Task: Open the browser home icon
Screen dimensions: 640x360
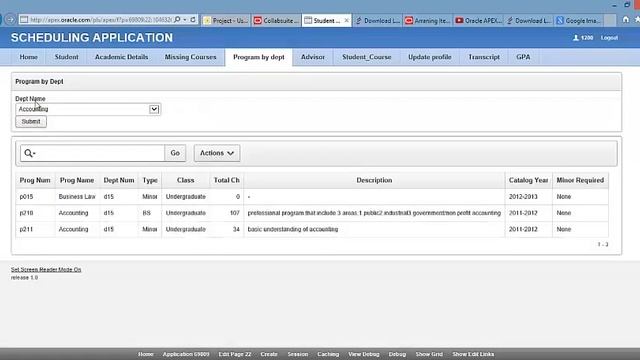Action: tap(626, 19)
